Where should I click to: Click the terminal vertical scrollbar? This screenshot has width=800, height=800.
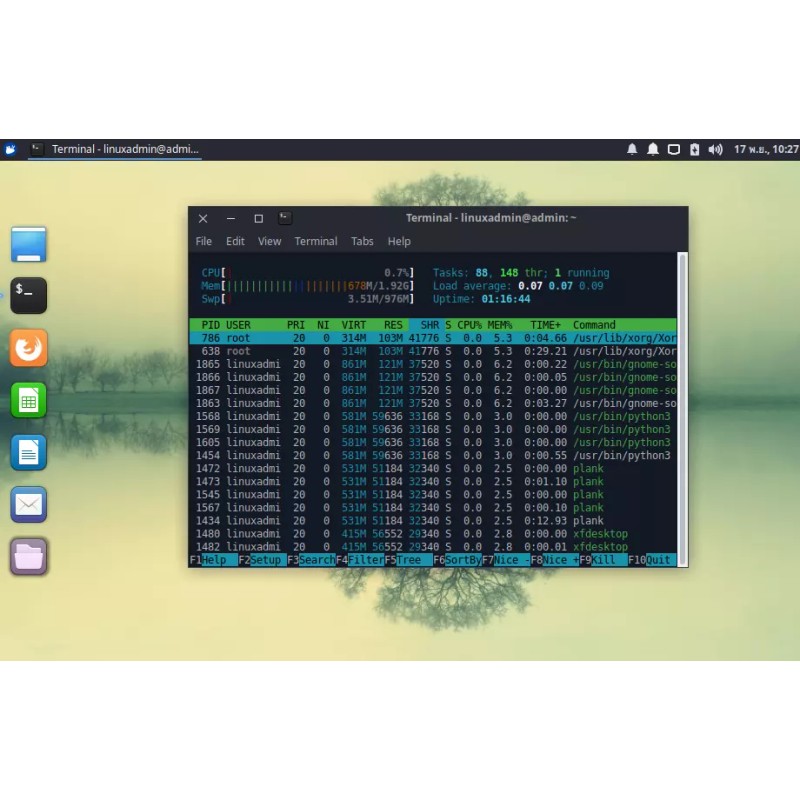pyautogui.click(x=683, y=400)
